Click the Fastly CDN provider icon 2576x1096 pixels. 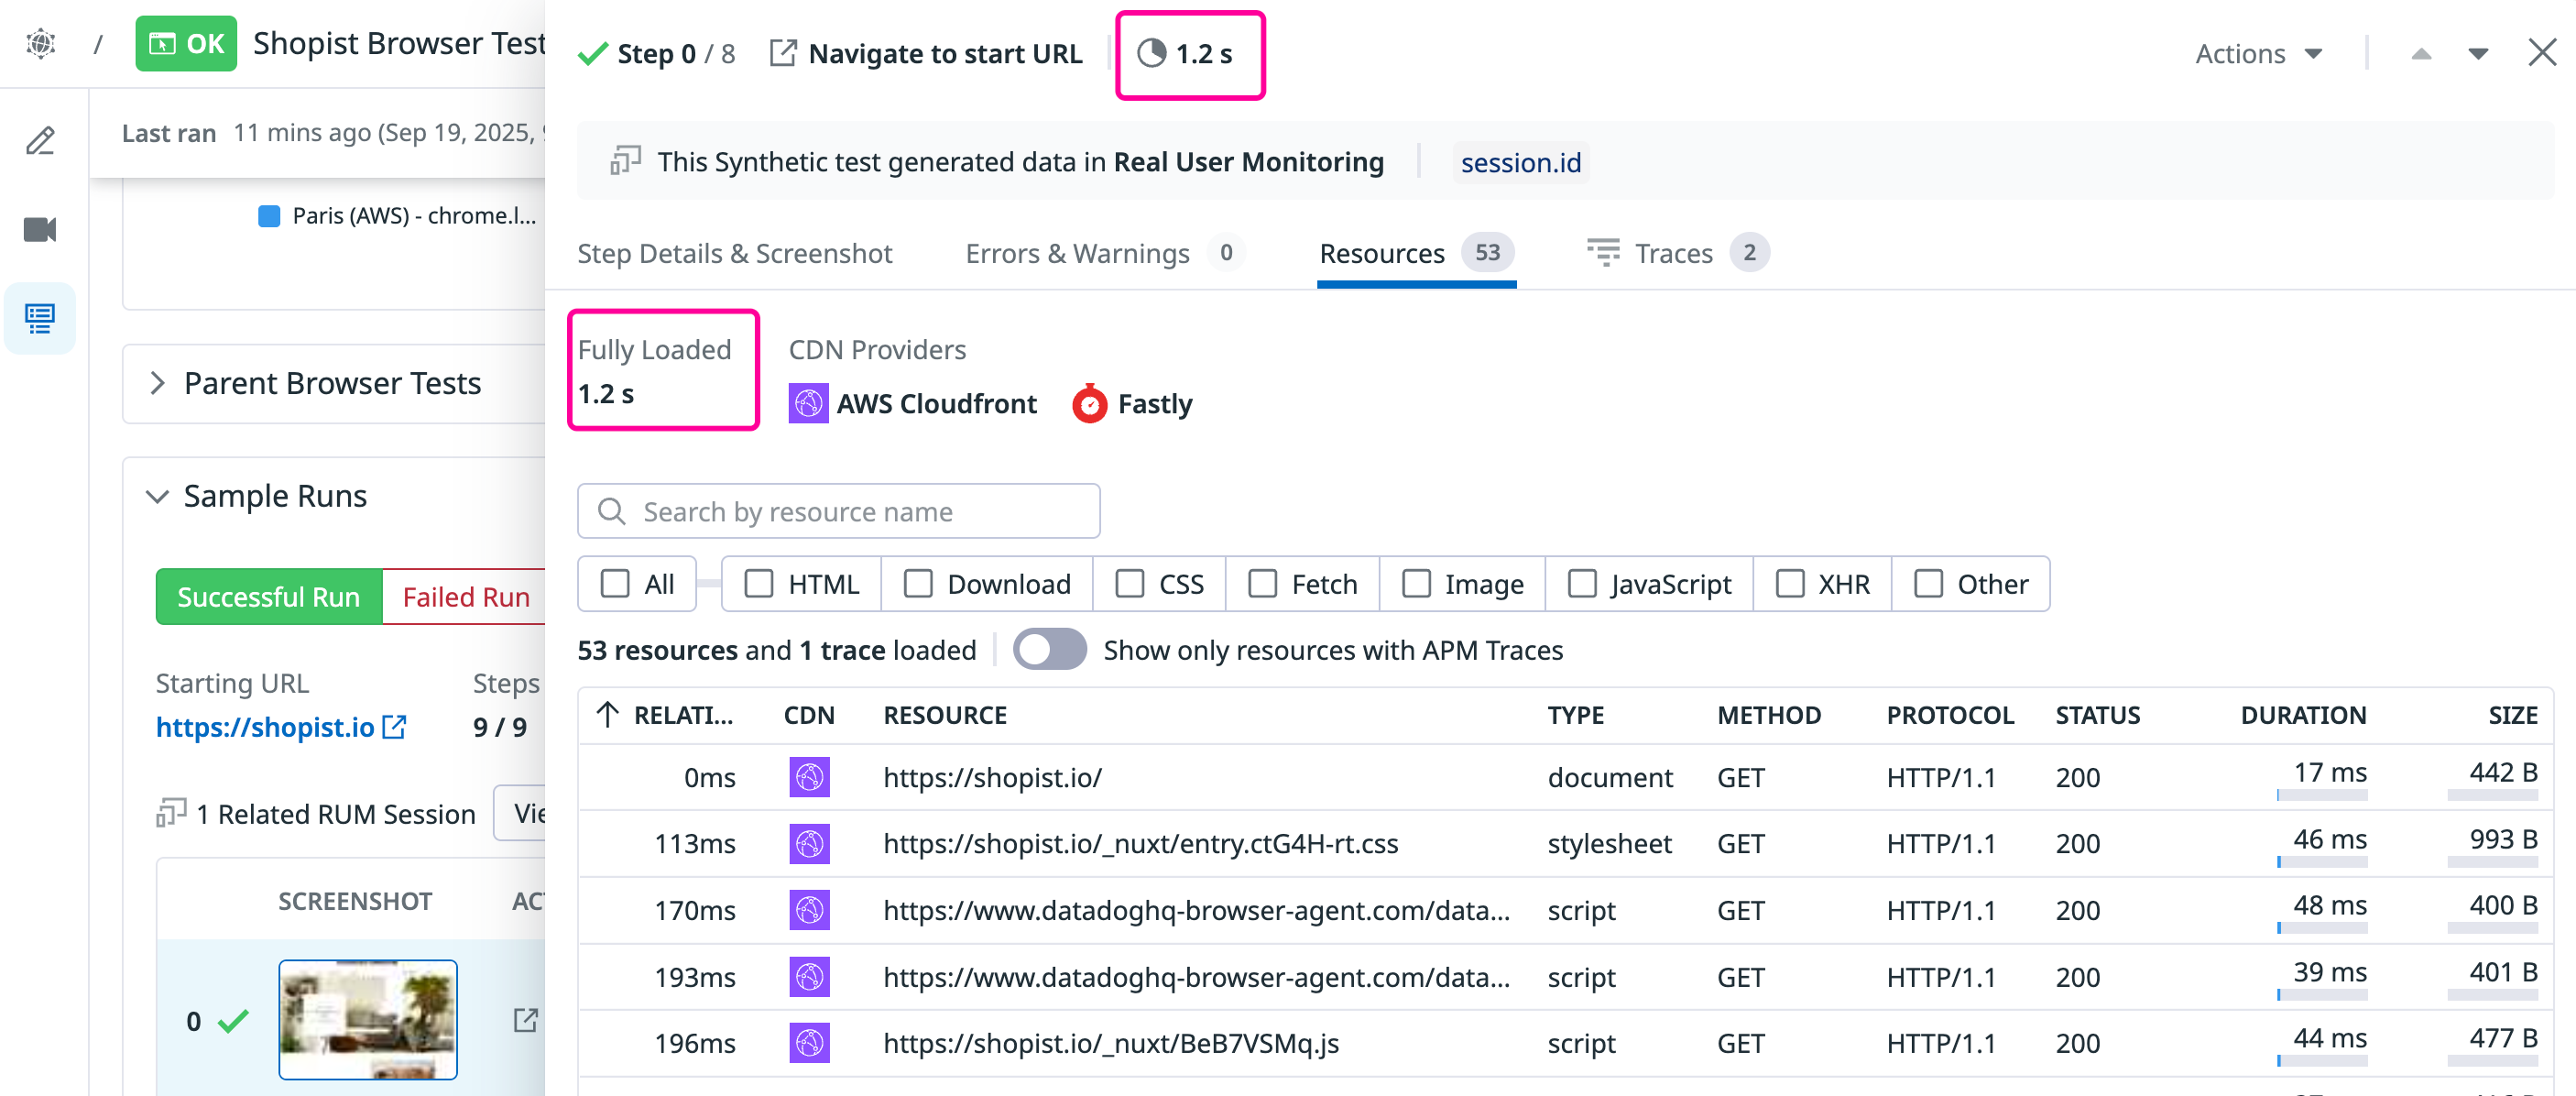click(1089, 404)
